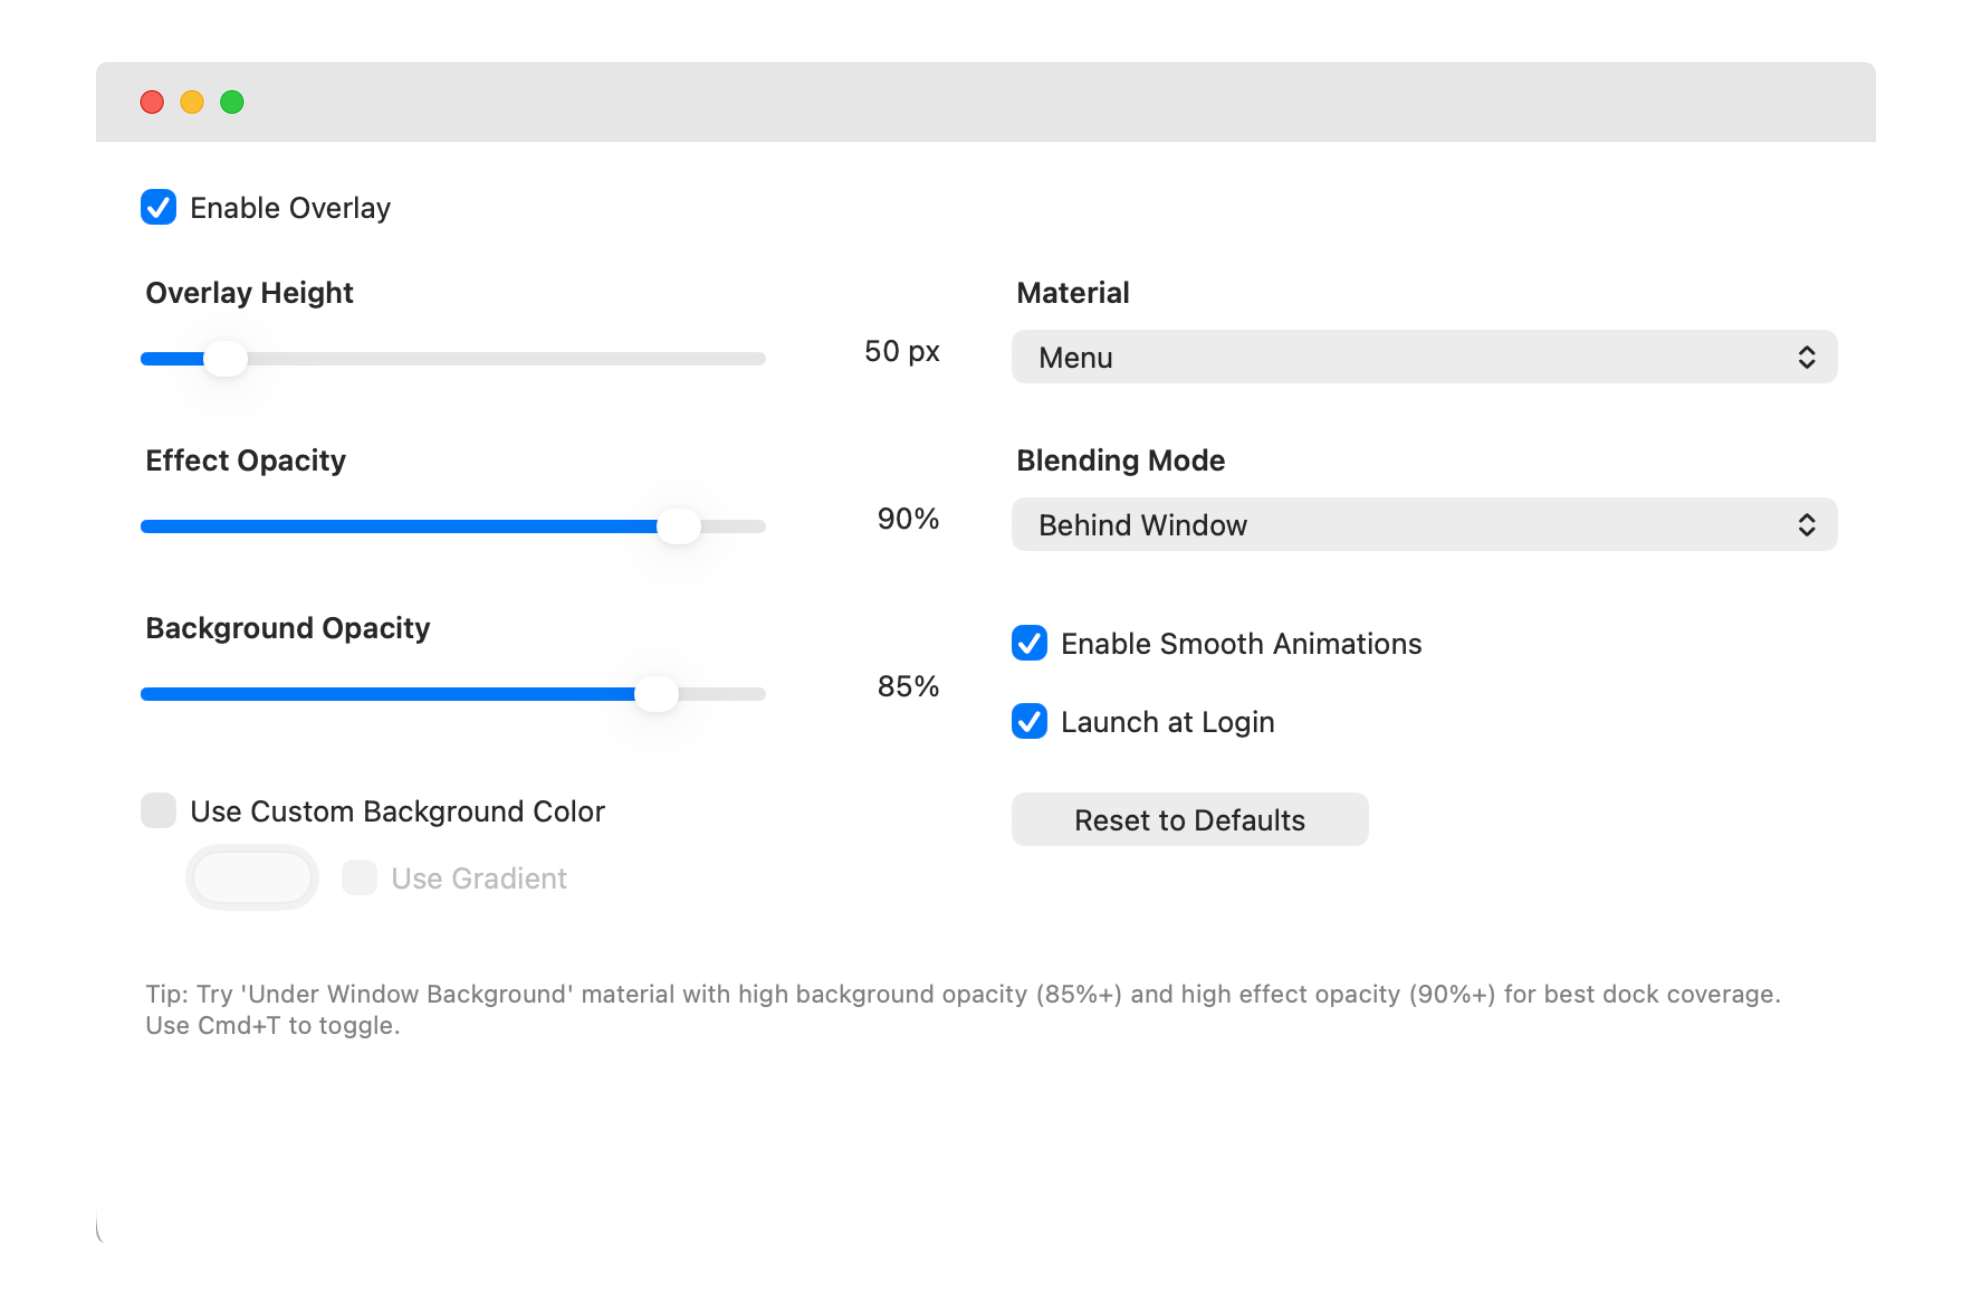Image resolution: width=1972 pixels, height=1306 pixels.
Task: Toggle Enable Smooth Animations off
Action: (1029, 644)
